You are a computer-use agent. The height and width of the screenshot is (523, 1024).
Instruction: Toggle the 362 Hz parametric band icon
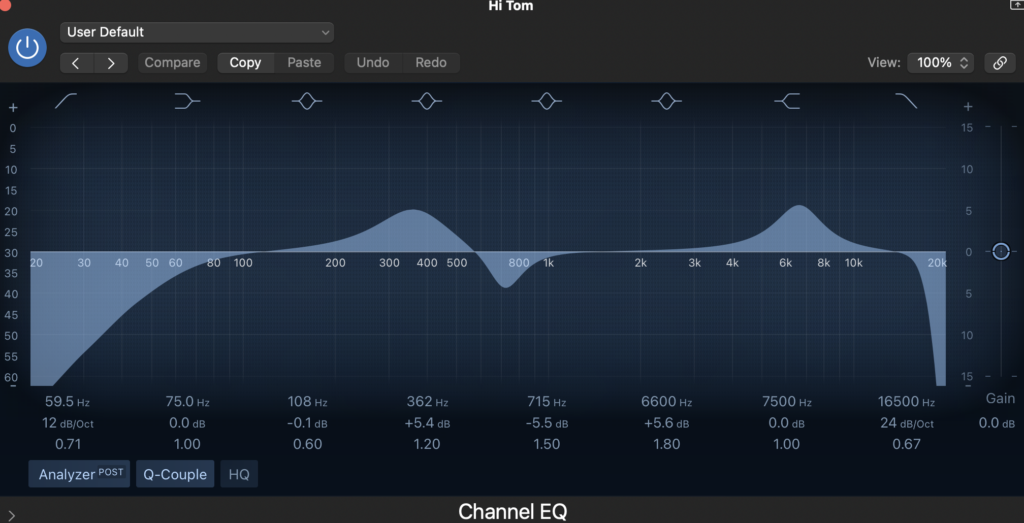tap(427, 101)
